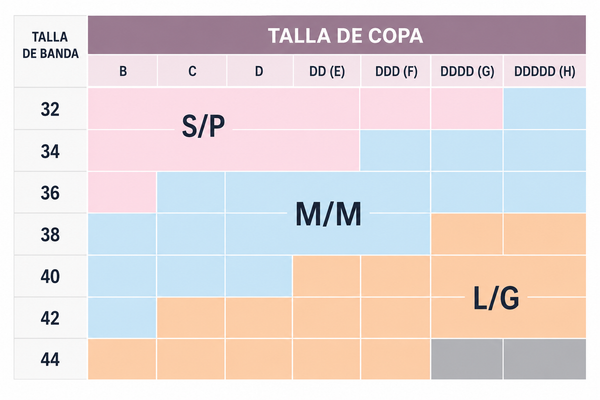The width and height of the screenshot is (600, 400).
Task: Click the L/G size label
Action: point(496,298)
